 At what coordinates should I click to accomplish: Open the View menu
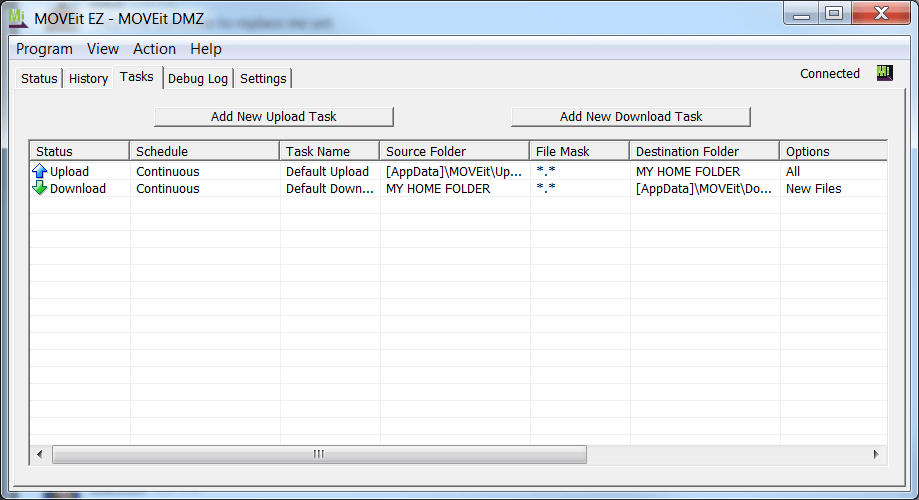click(x=102, y=49)
